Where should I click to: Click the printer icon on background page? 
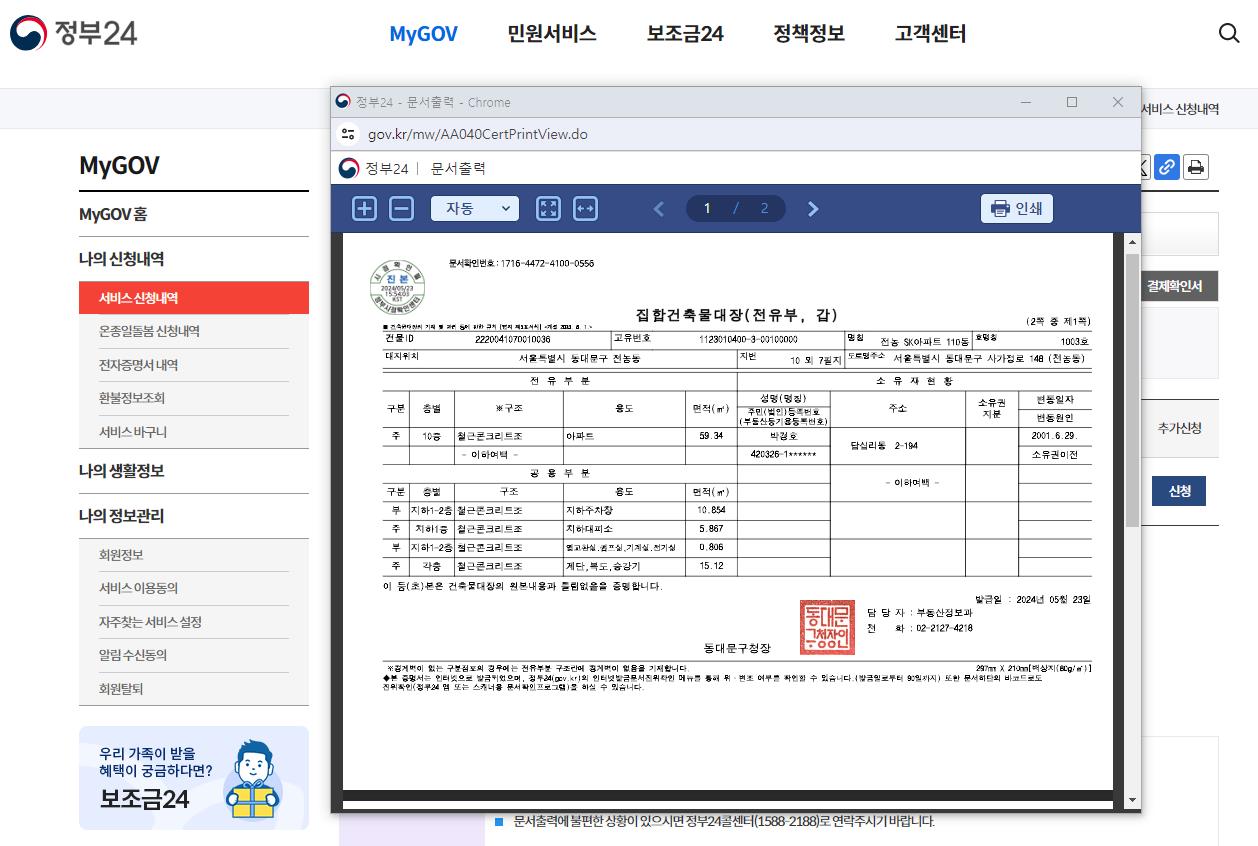[1196, 167]
